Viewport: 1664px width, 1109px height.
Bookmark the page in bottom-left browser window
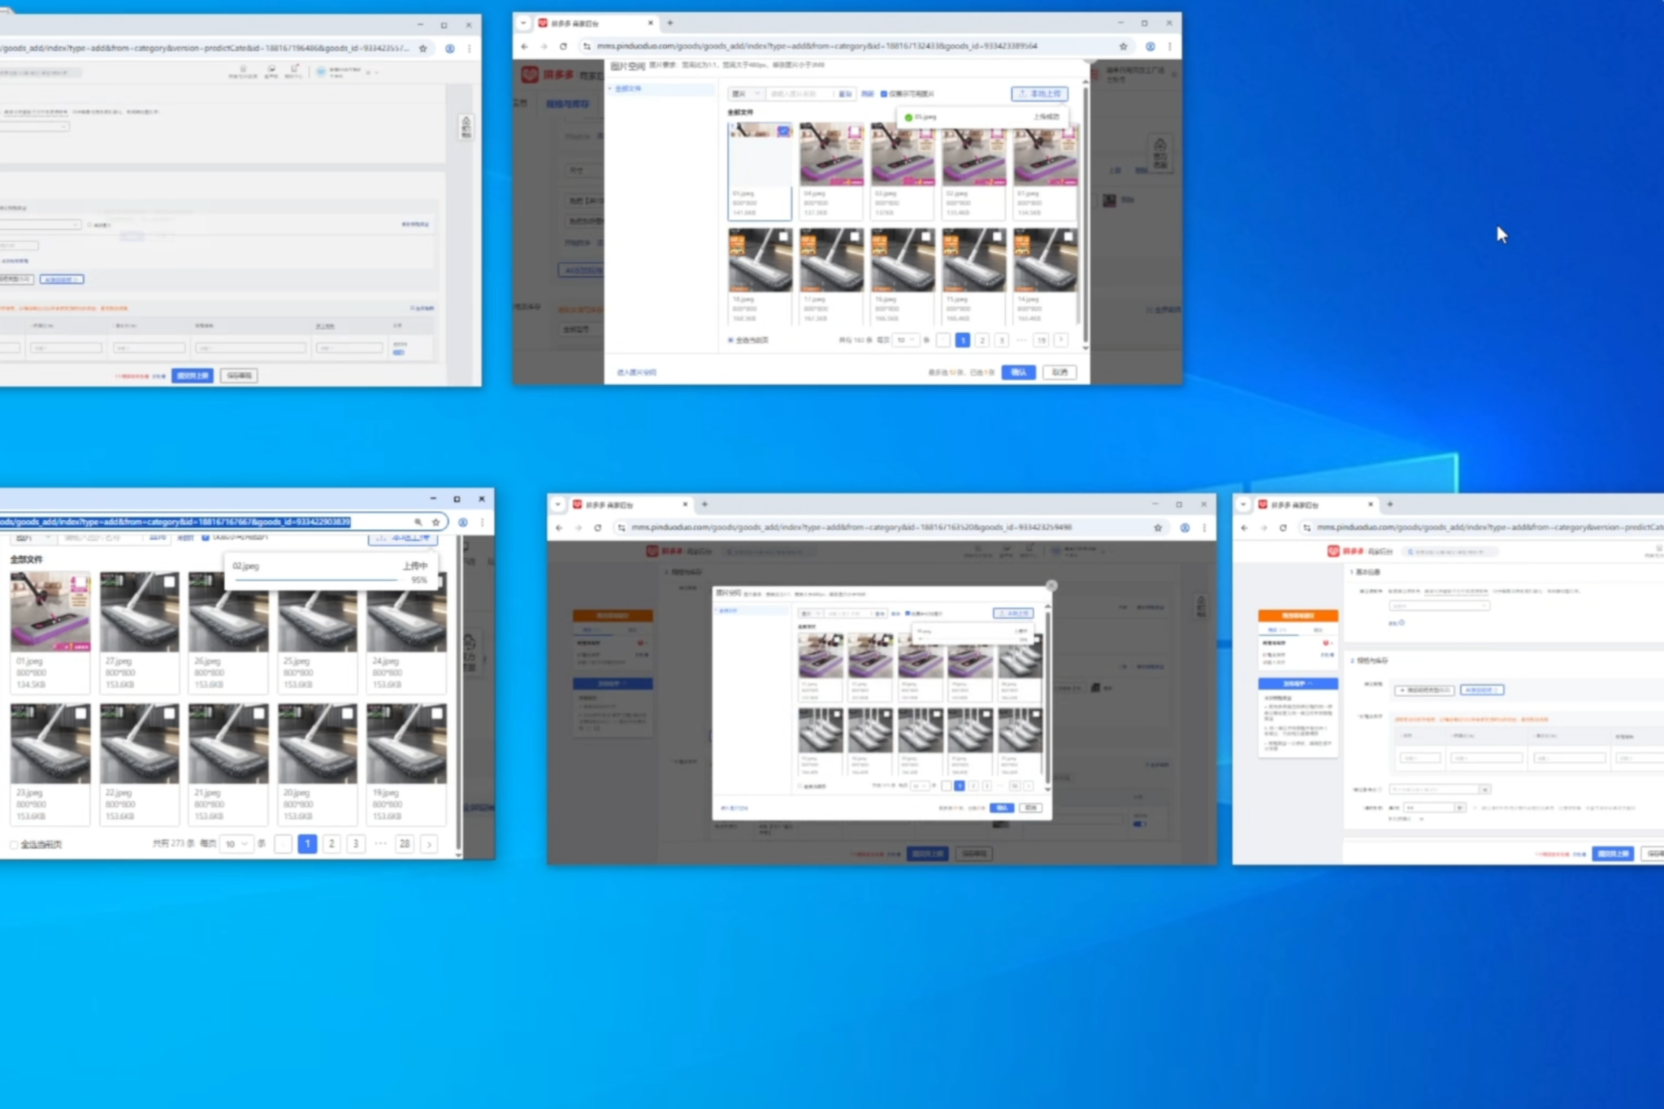[436, 522]
